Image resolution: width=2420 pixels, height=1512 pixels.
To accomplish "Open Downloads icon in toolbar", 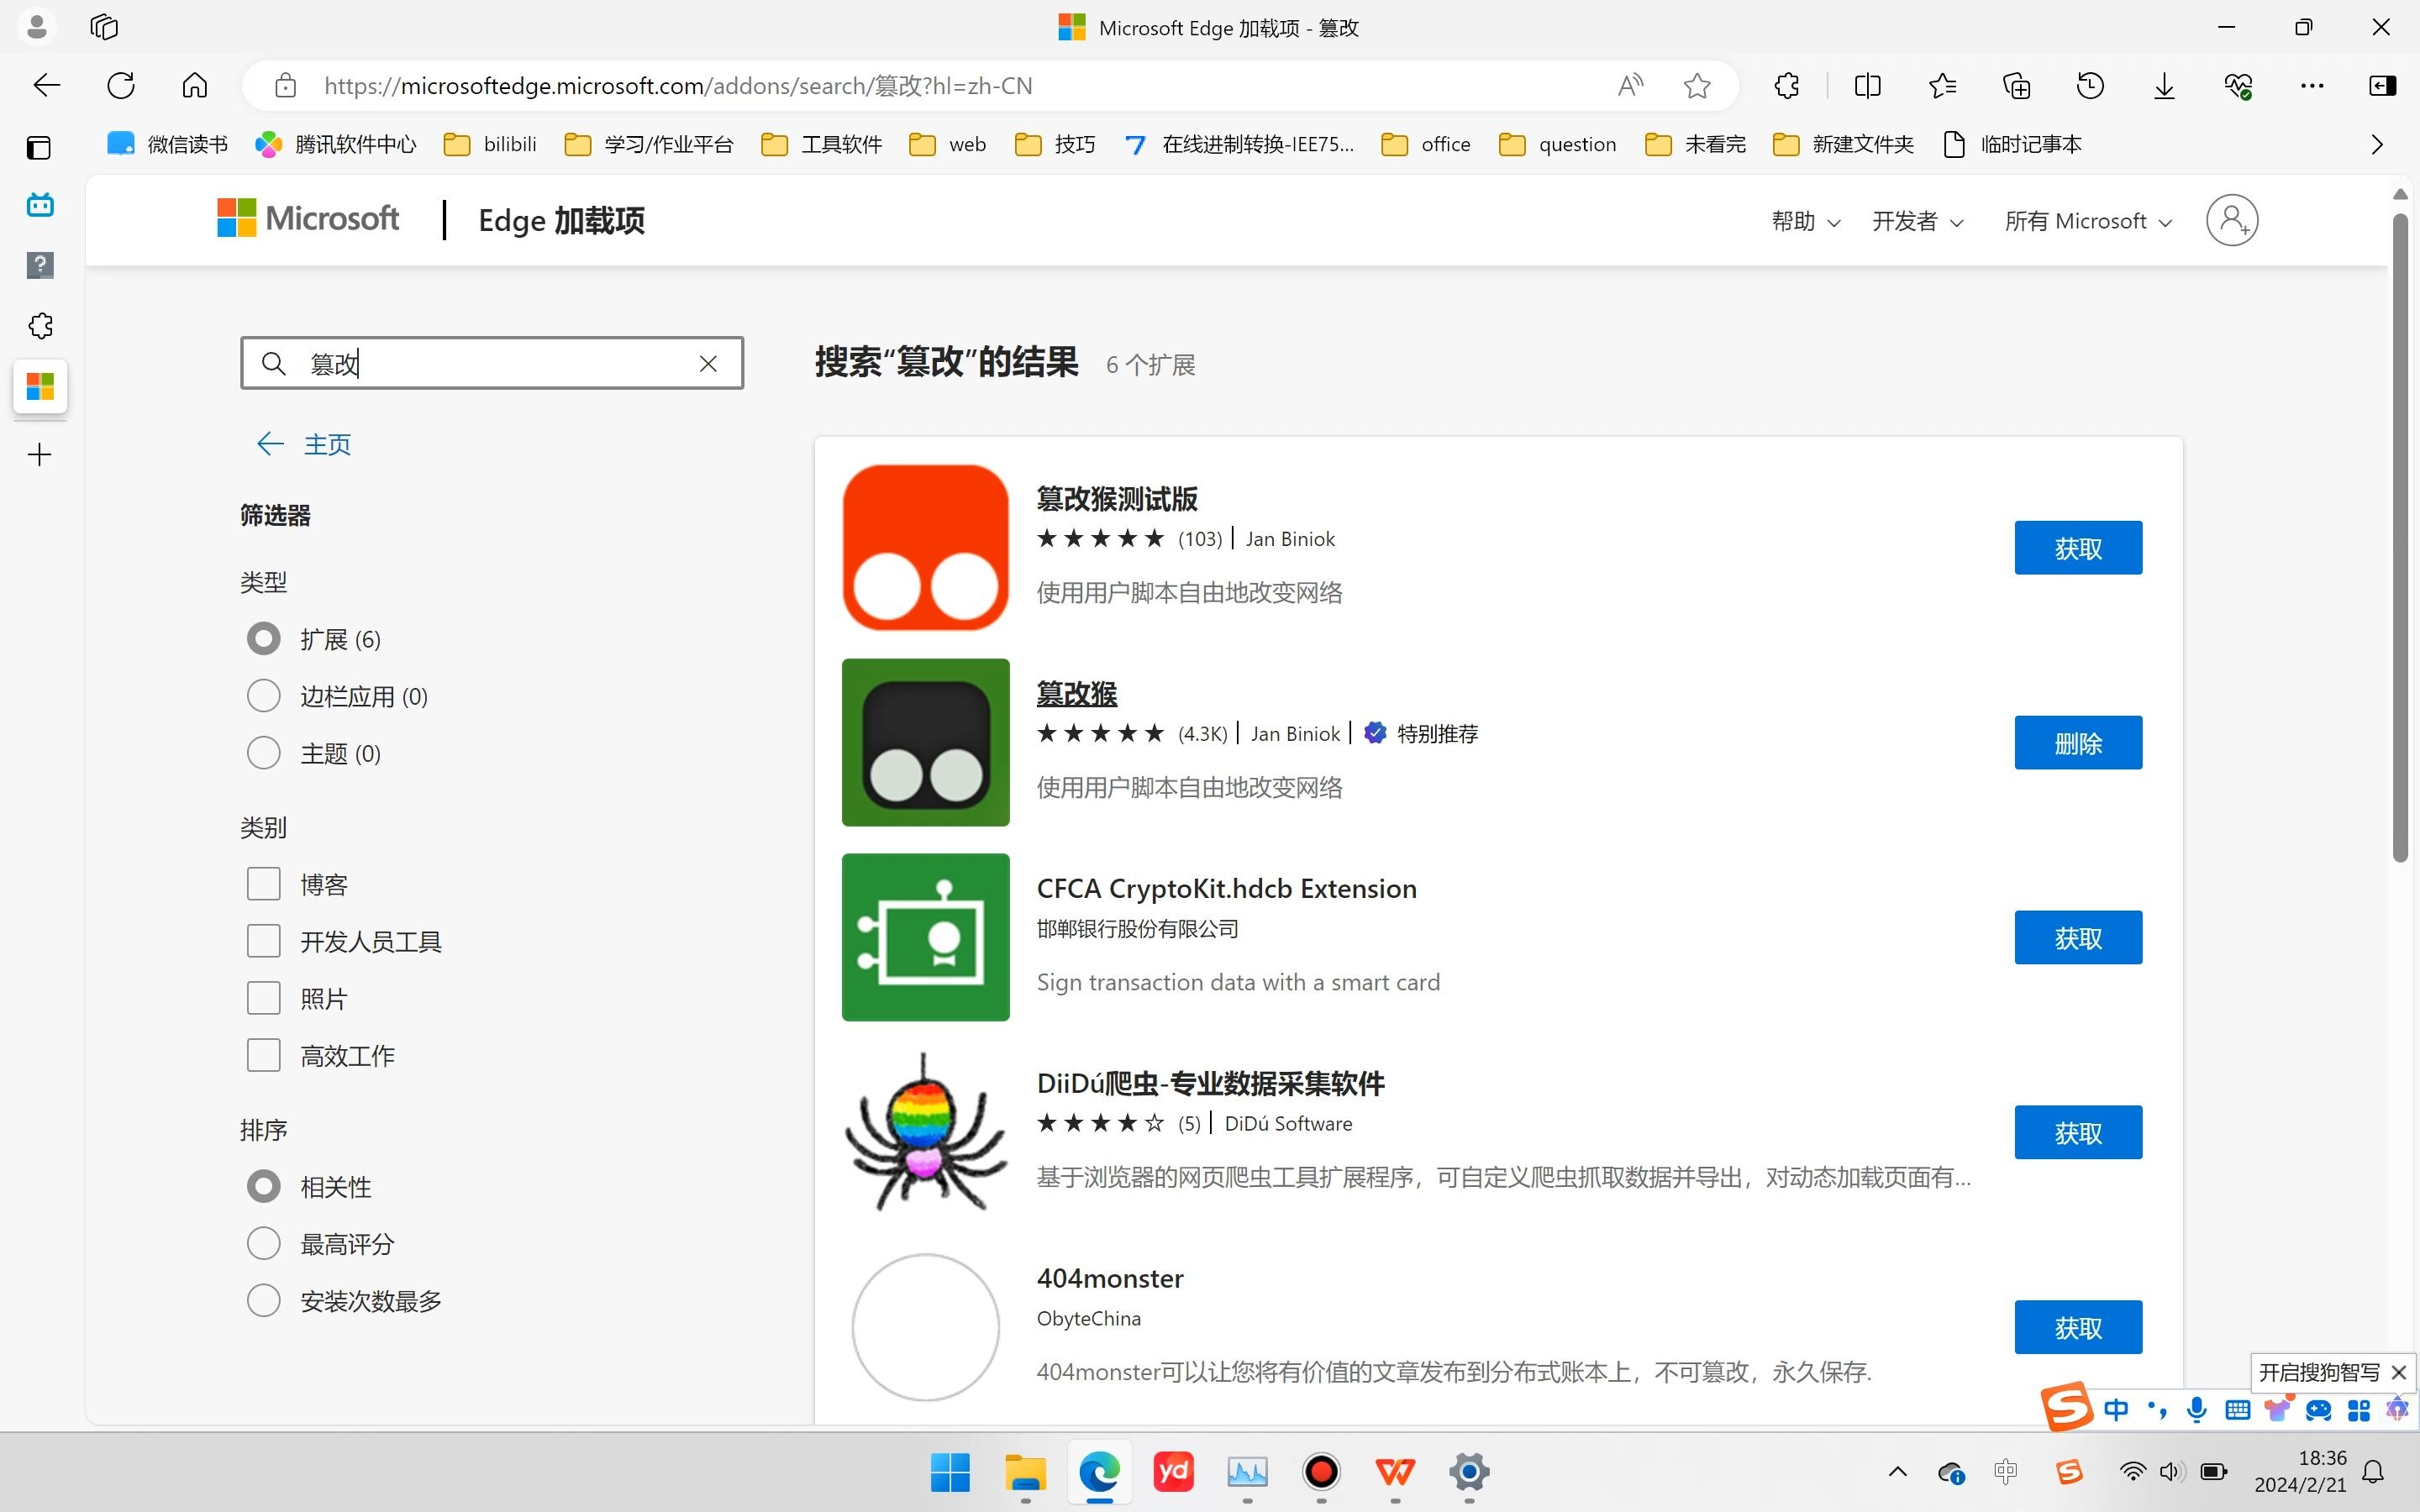I will [x=2164, y=86].
